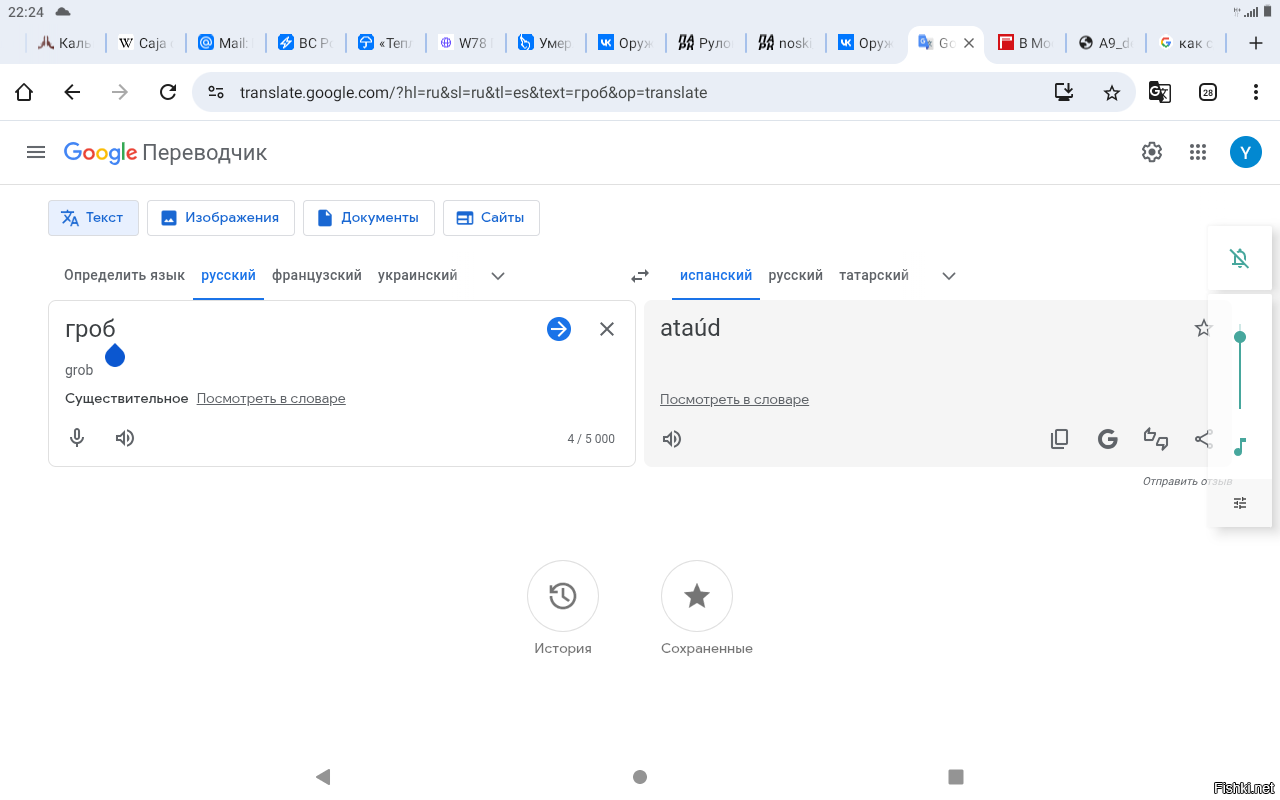Image resolution: width=1280 pixels, height=800 pixels.
Task: Activate the voice input microphone
Action: tap(76, 438)
